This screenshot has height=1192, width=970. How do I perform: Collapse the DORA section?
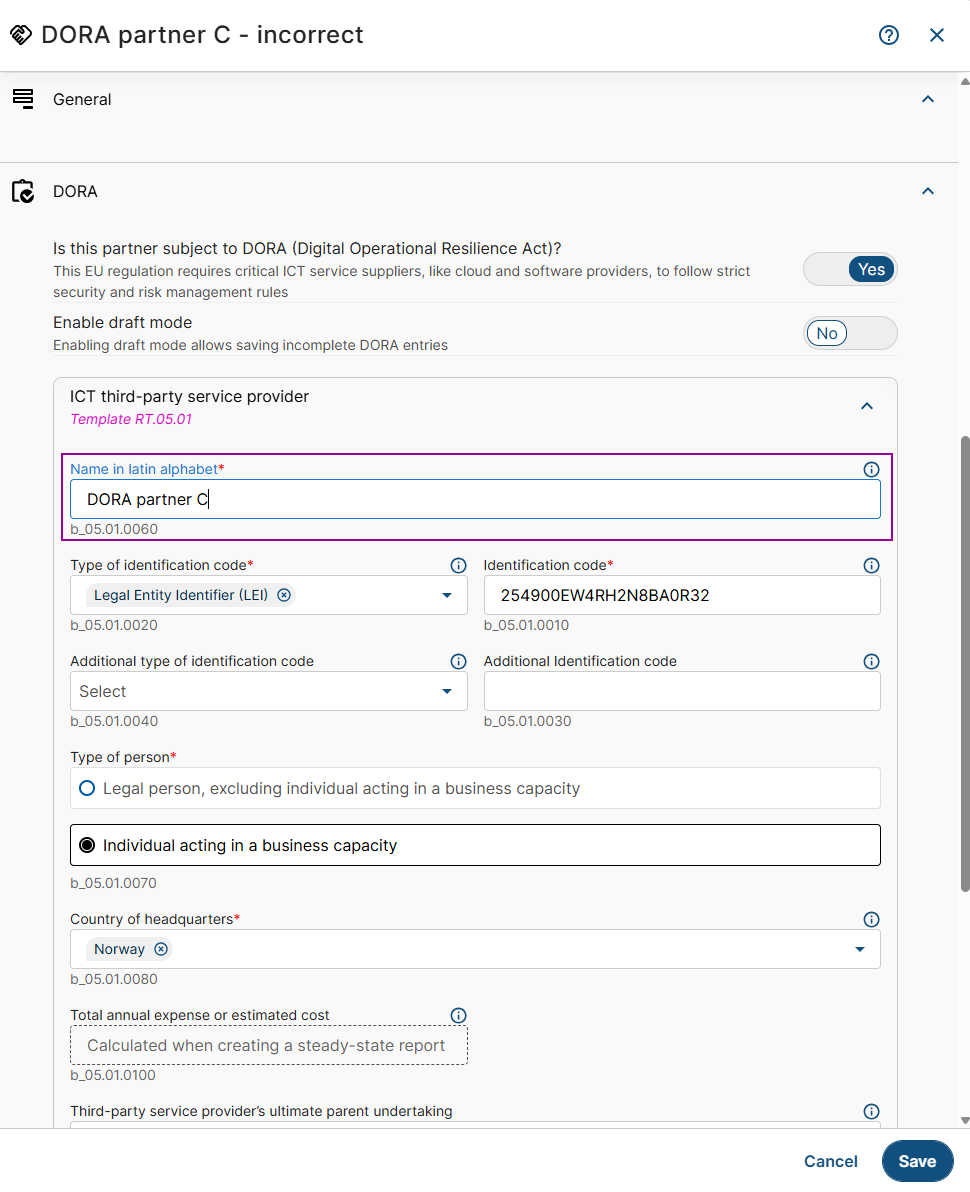(928, 191)
